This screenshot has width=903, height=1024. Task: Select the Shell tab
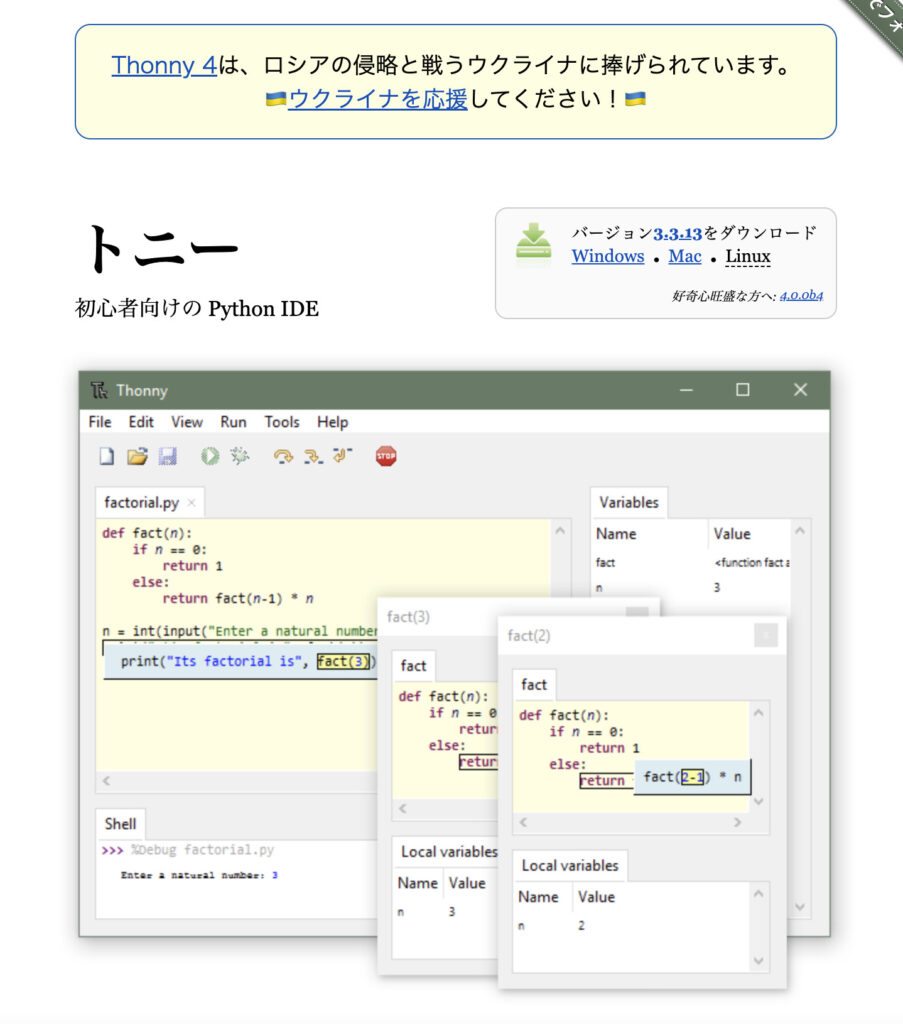[120, 824]
